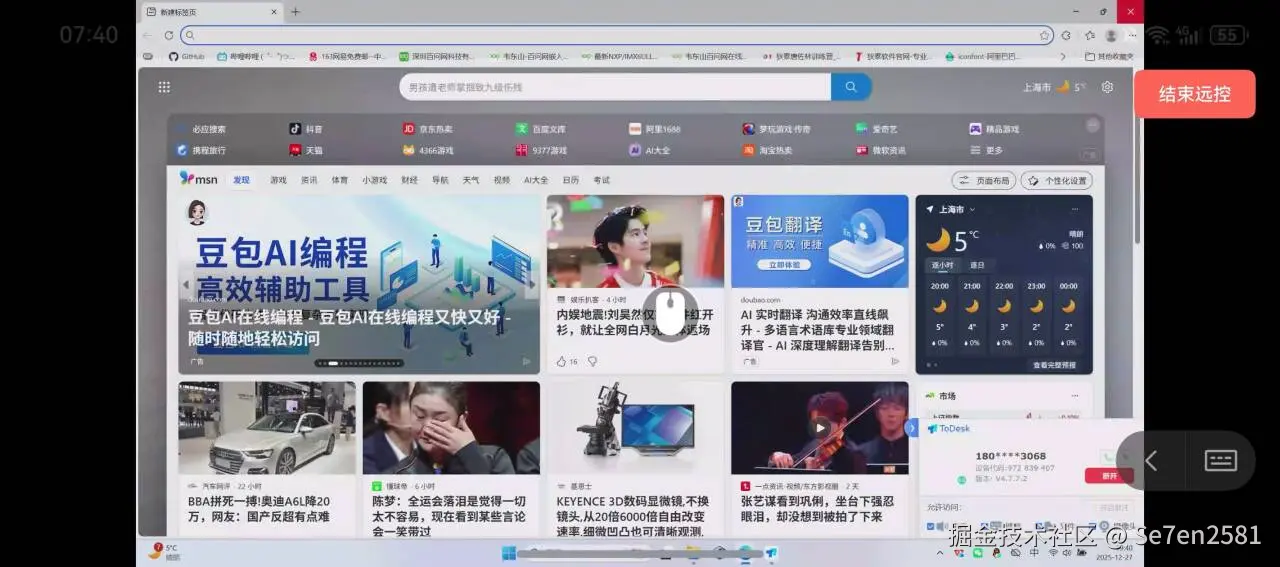
Task: Select the 游戏 feed tab
Action: [278, 180]
